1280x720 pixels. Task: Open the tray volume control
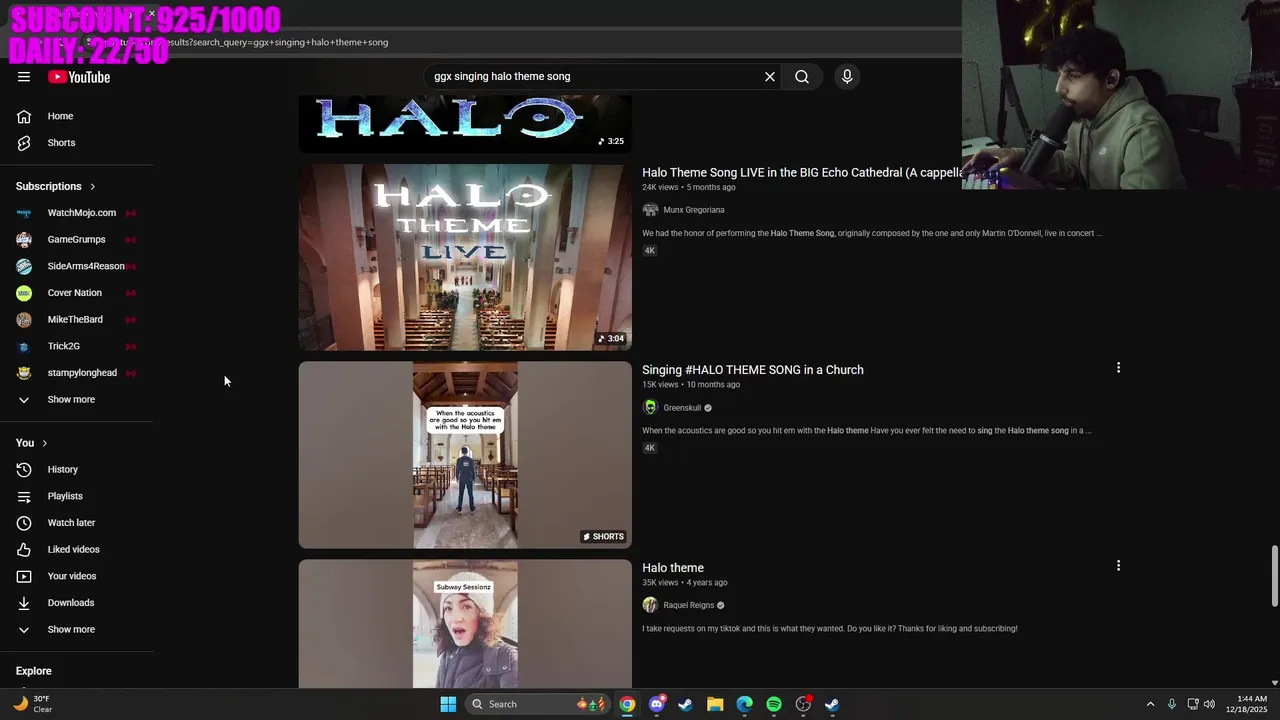click(x=1210, y=704)
